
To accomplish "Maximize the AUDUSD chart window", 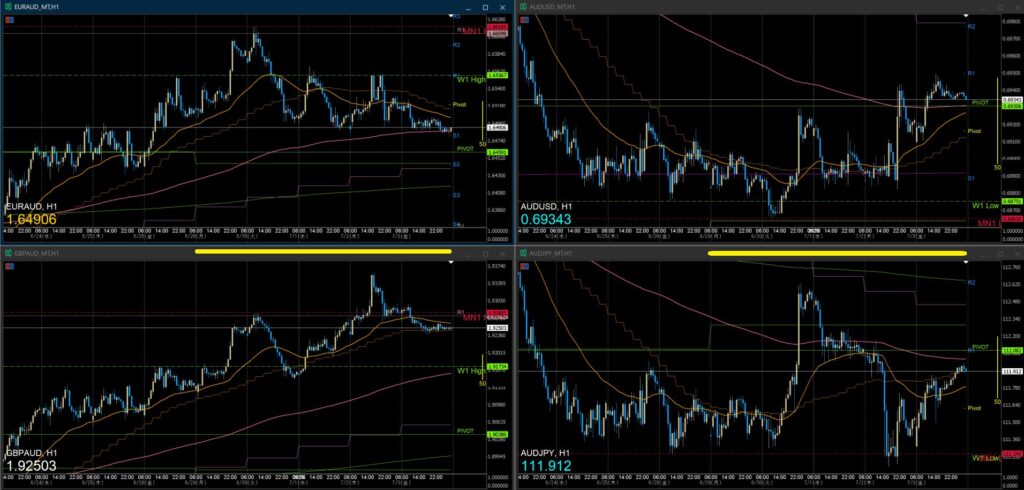I will pos(1000,7).
